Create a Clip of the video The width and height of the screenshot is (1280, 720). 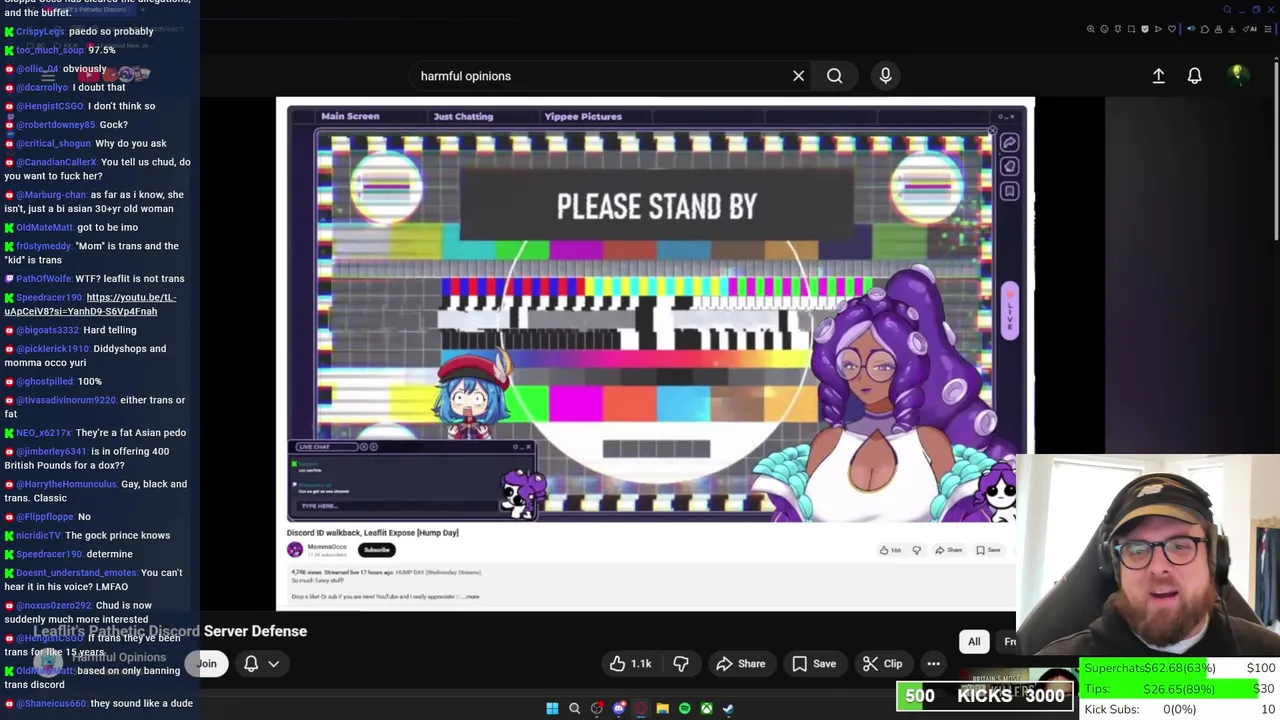pos(882,664)
